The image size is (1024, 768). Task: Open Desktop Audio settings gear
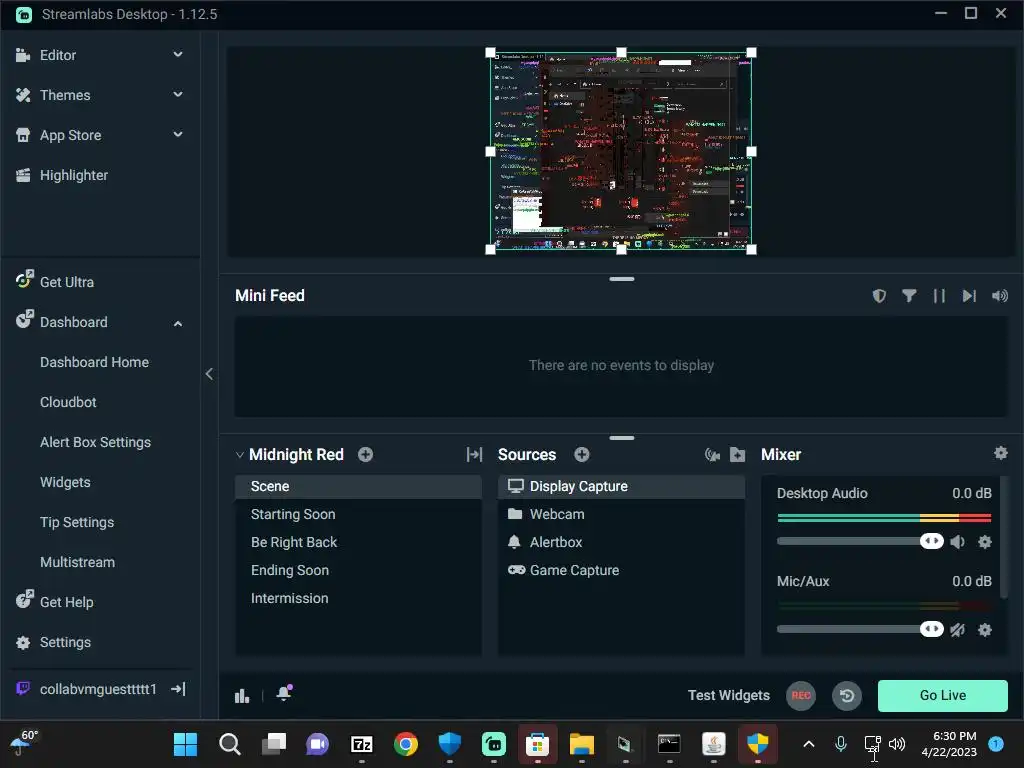985,541
